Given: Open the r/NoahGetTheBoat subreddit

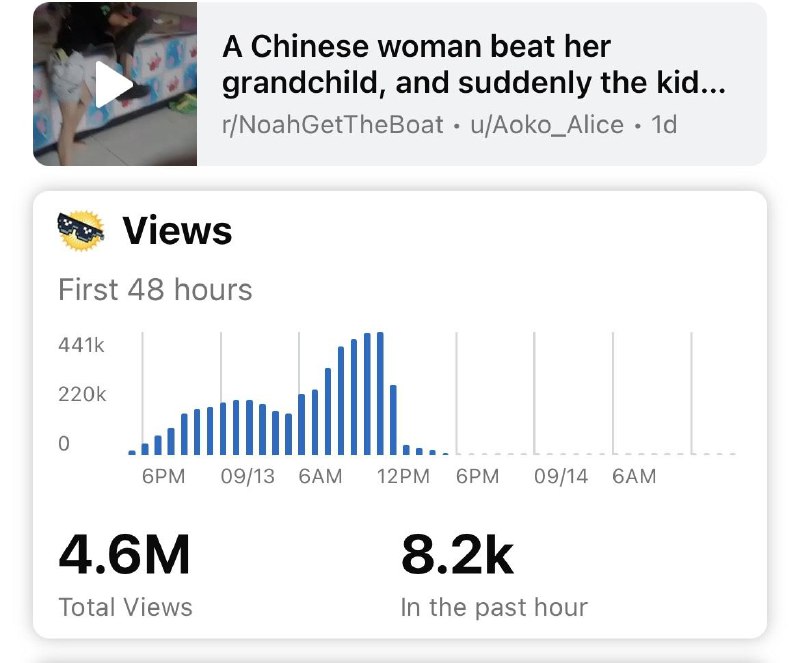Looking at the screenshot, I should point(330,125).
